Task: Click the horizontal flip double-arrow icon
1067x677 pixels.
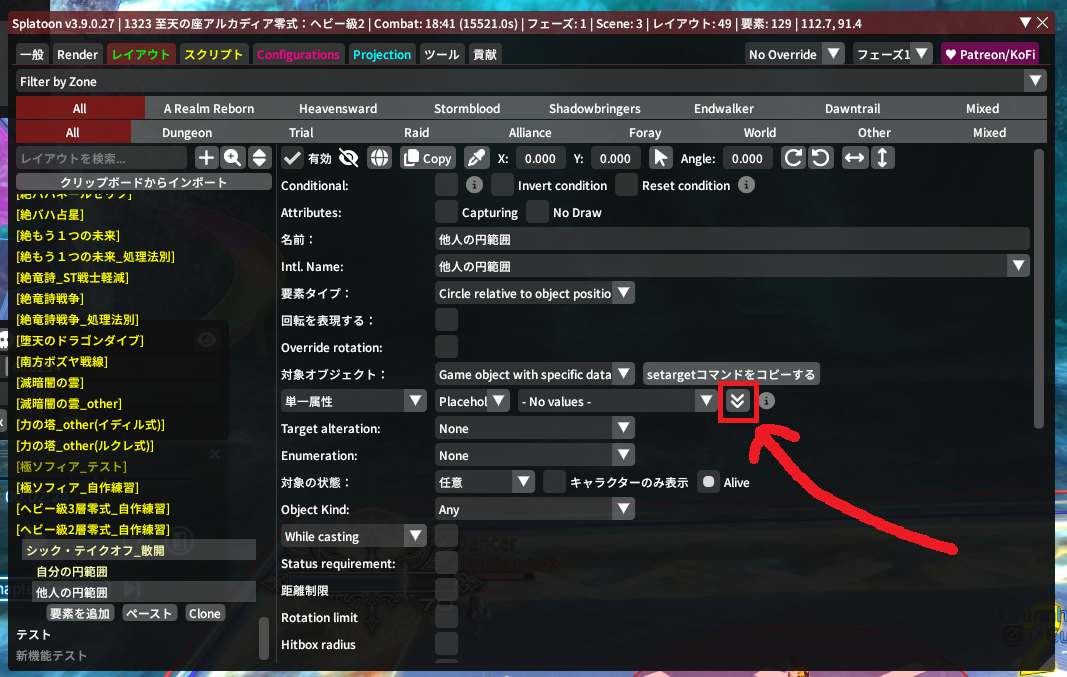Action: click(x=854, y=158)
